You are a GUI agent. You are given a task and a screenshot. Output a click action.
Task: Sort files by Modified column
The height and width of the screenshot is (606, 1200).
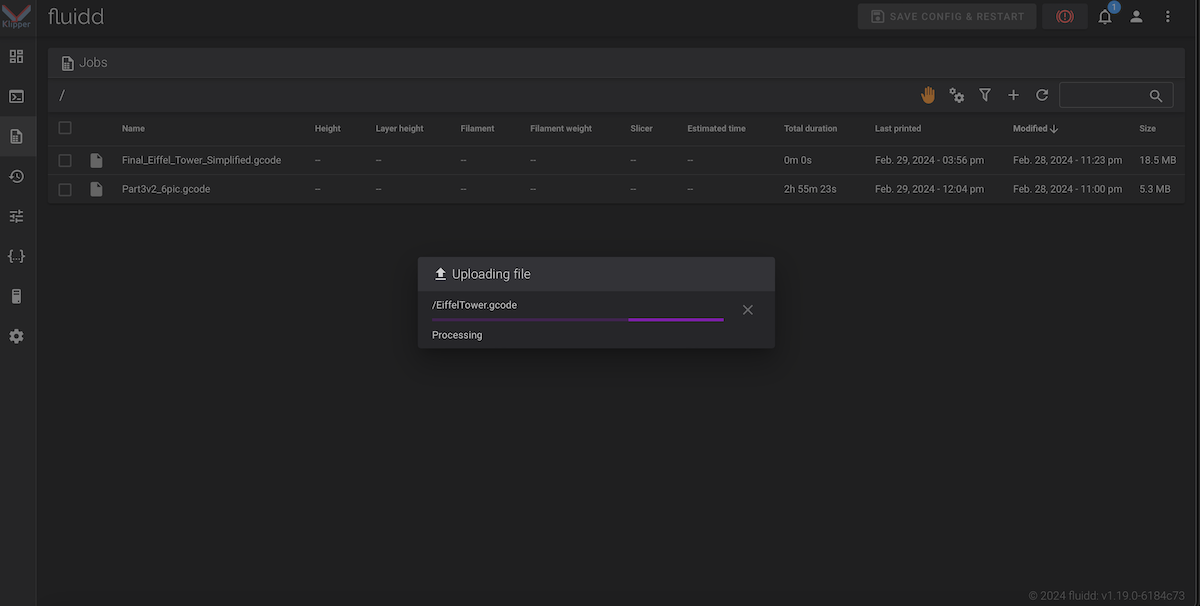coord(1035,129)
